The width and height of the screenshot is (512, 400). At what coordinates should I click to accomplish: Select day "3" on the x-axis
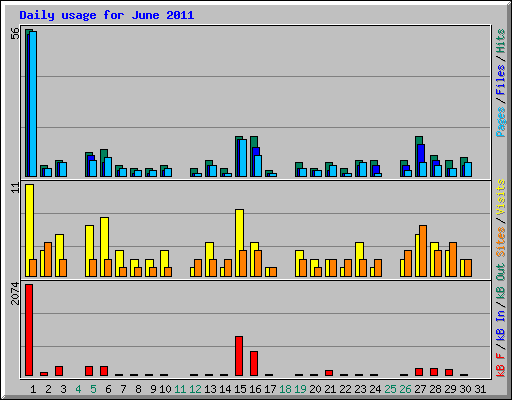point(63,389)
